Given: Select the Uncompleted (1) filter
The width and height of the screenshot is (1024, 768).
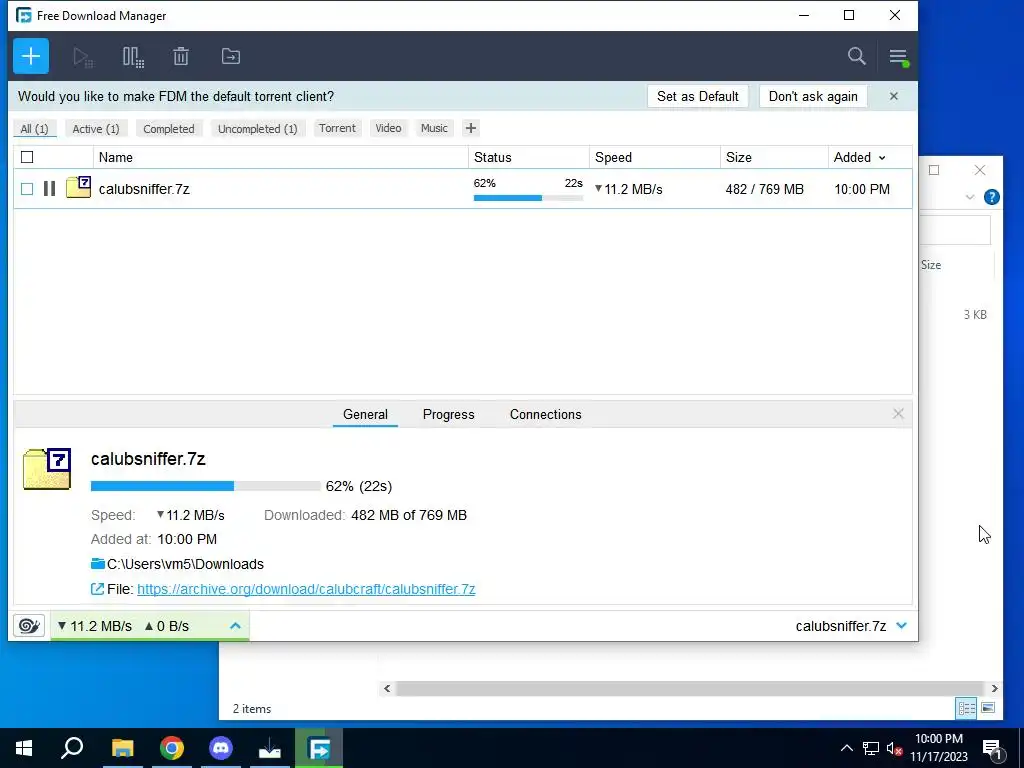Looking at the screenshot, I should click(258, 129).
